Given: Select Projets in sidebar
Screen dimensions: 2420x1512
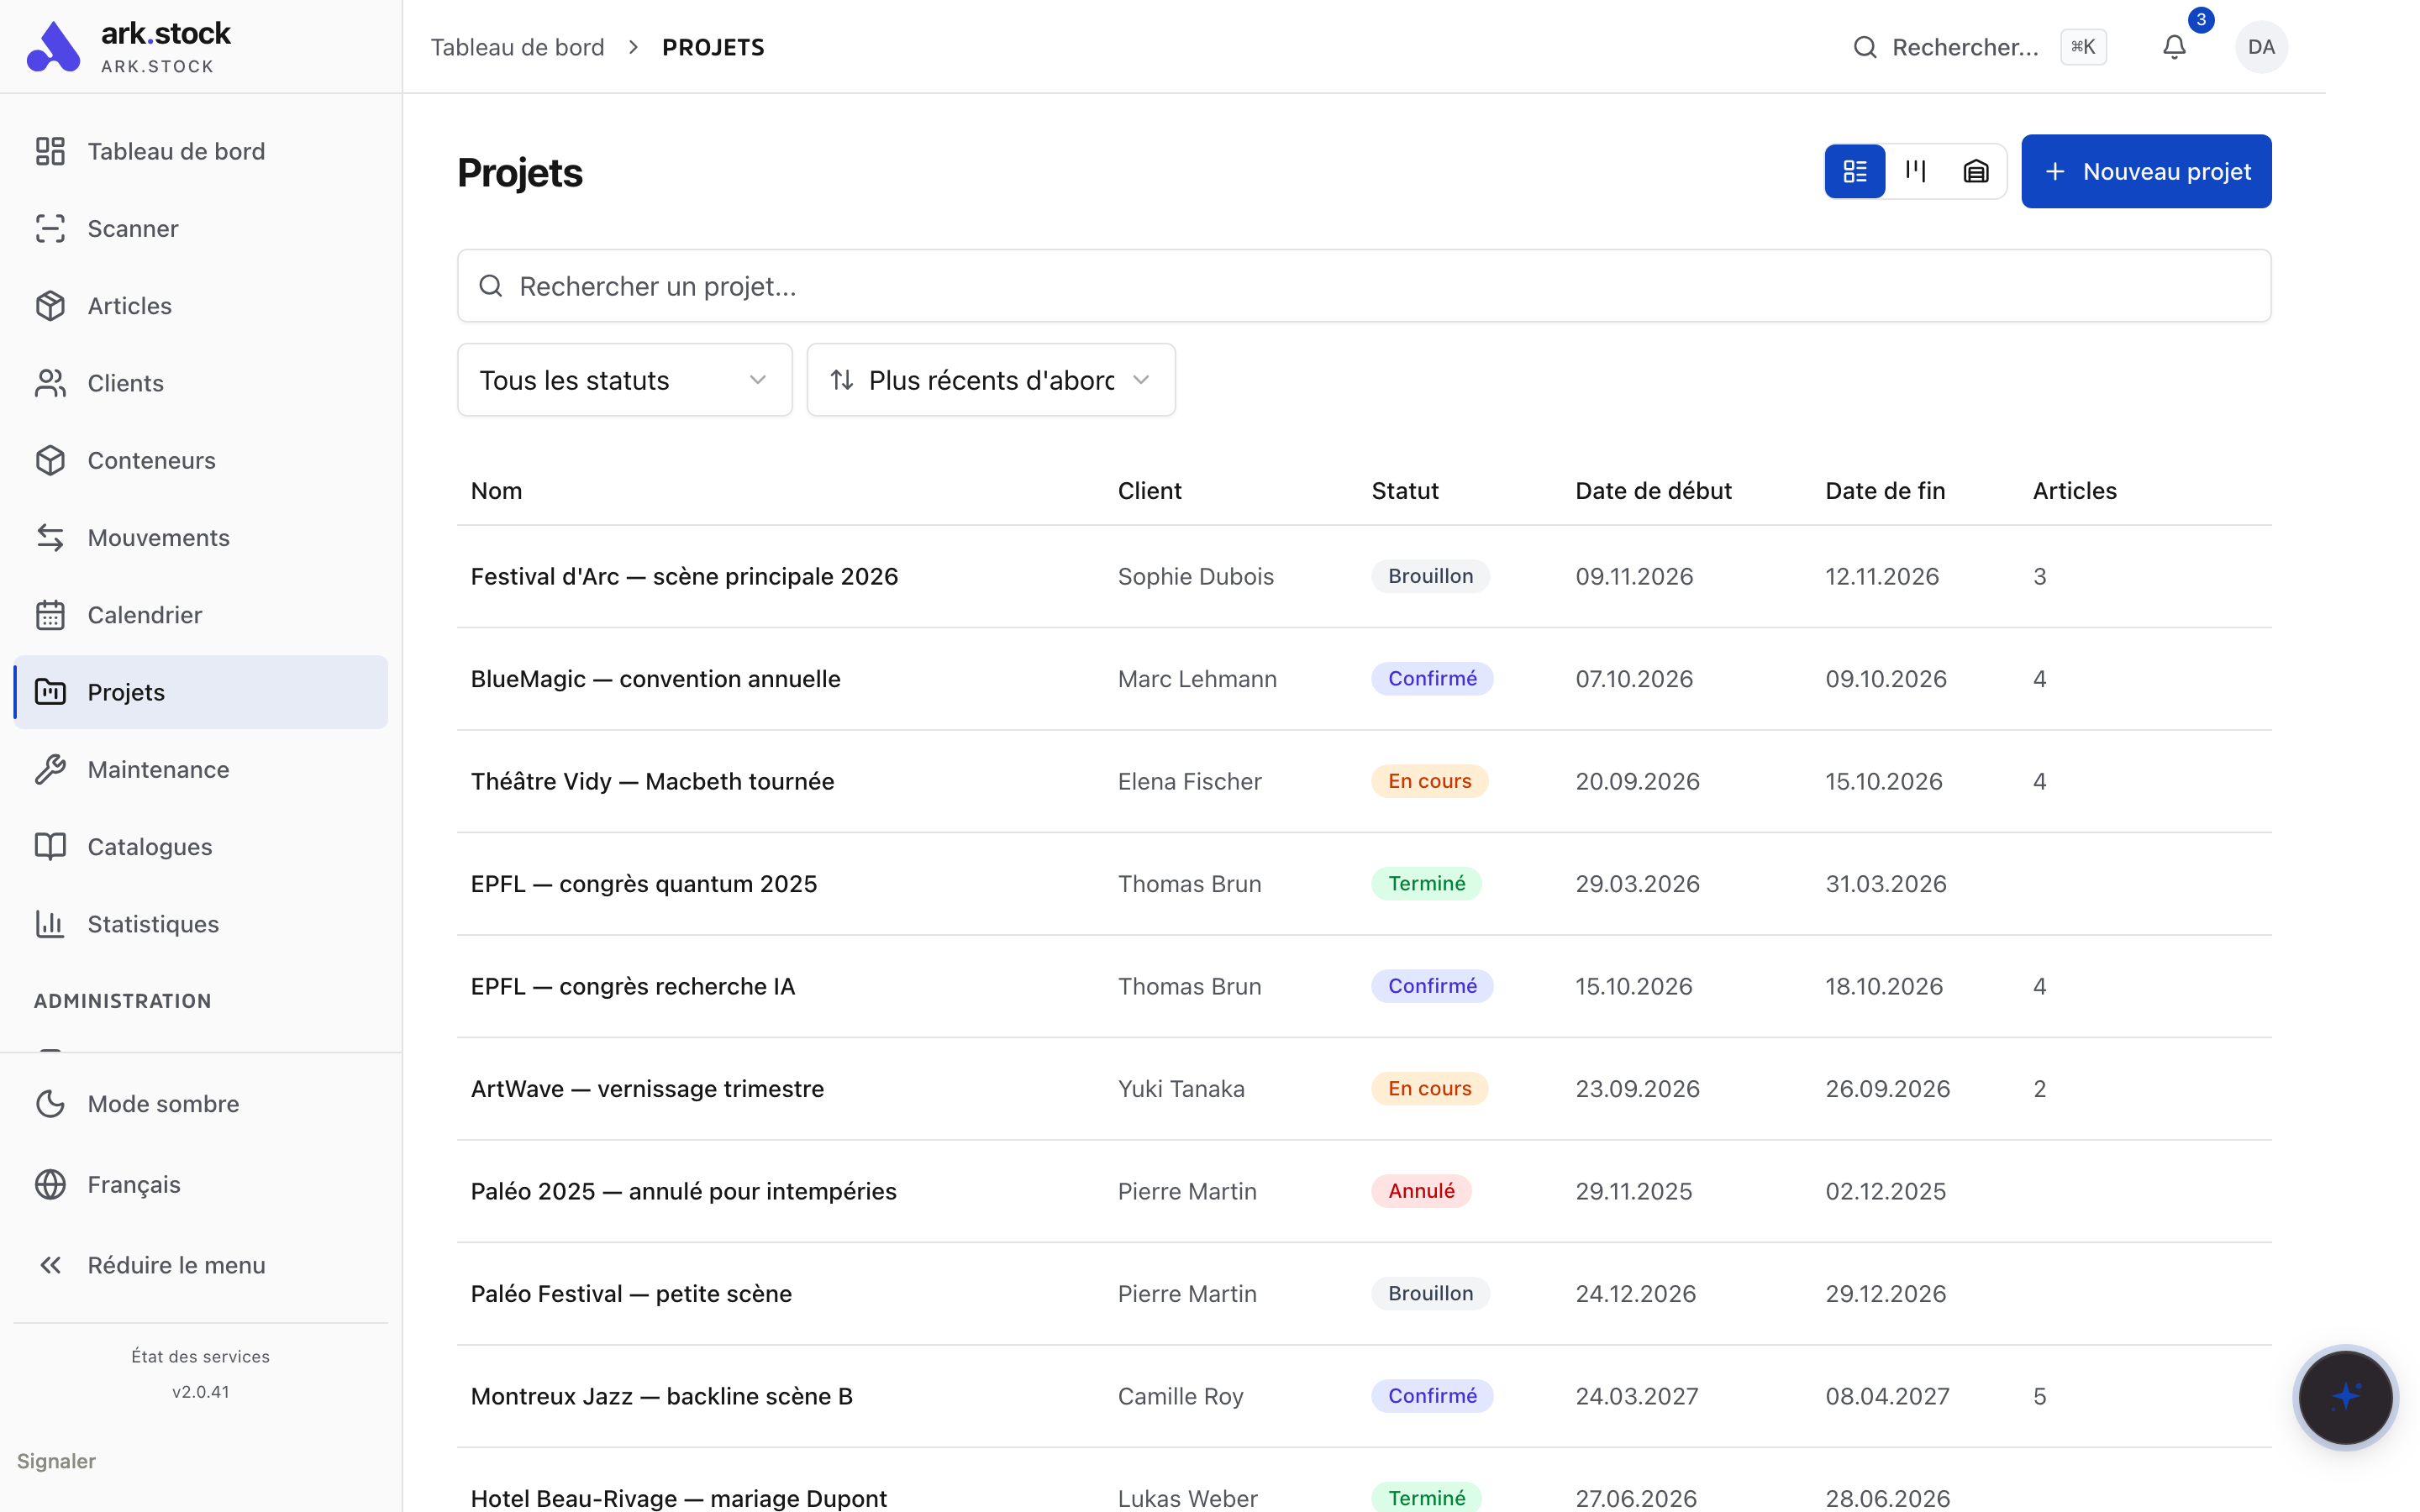Looking at the screenshot, I should (200, 692).
